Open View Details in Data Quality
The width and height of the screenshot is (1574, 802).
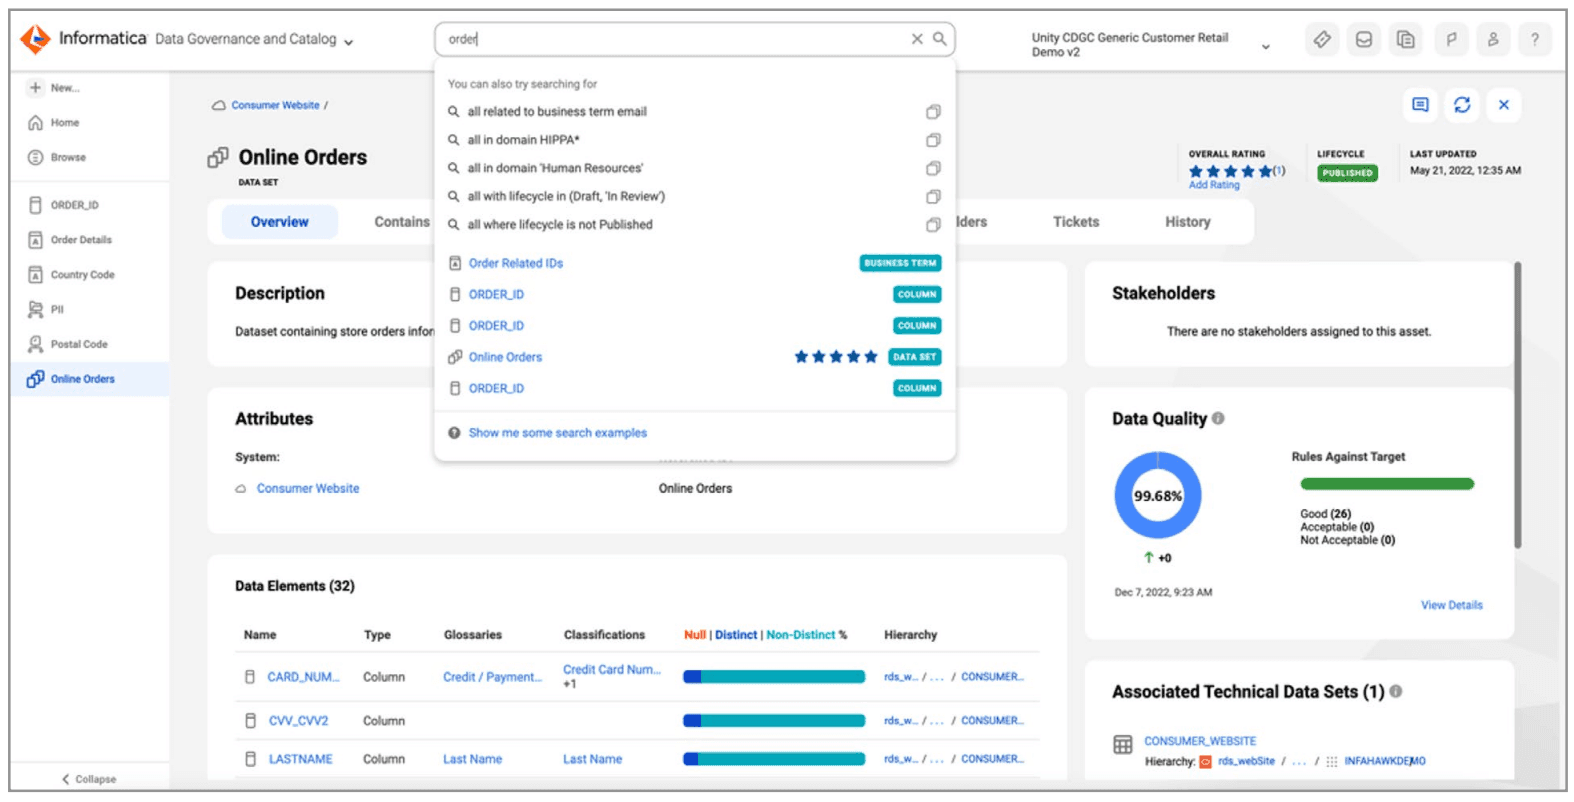click(1451, 605)
